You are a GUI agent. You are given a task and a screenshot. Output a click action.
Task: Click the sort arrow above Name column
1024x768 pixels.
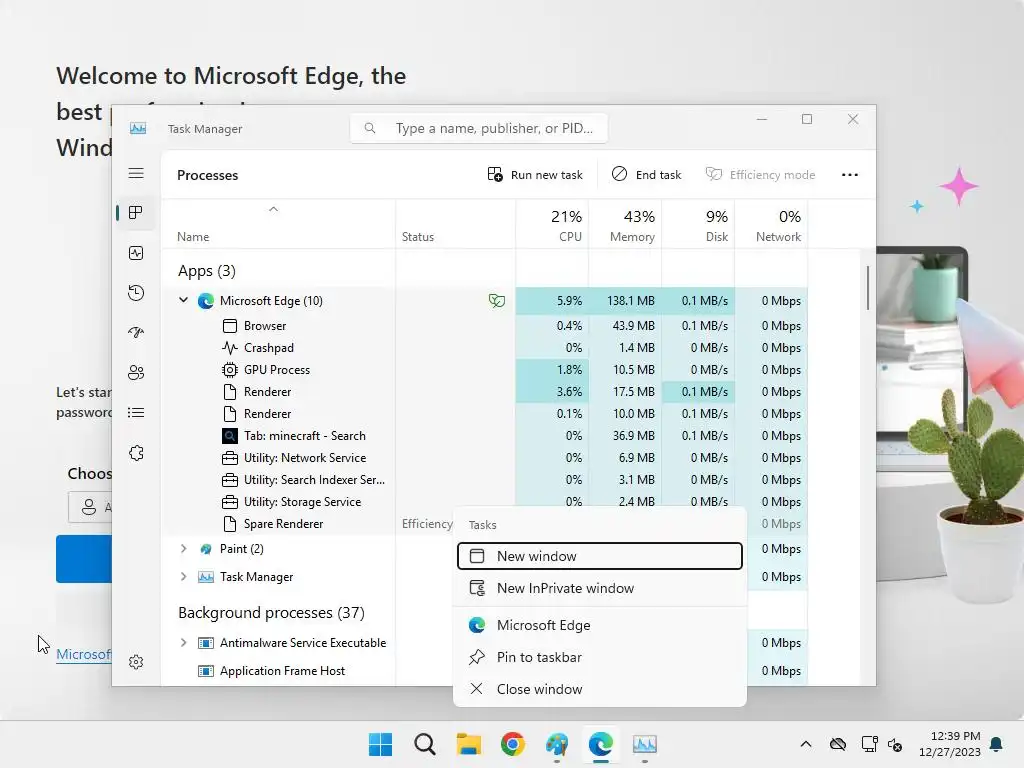click(274, 209)
